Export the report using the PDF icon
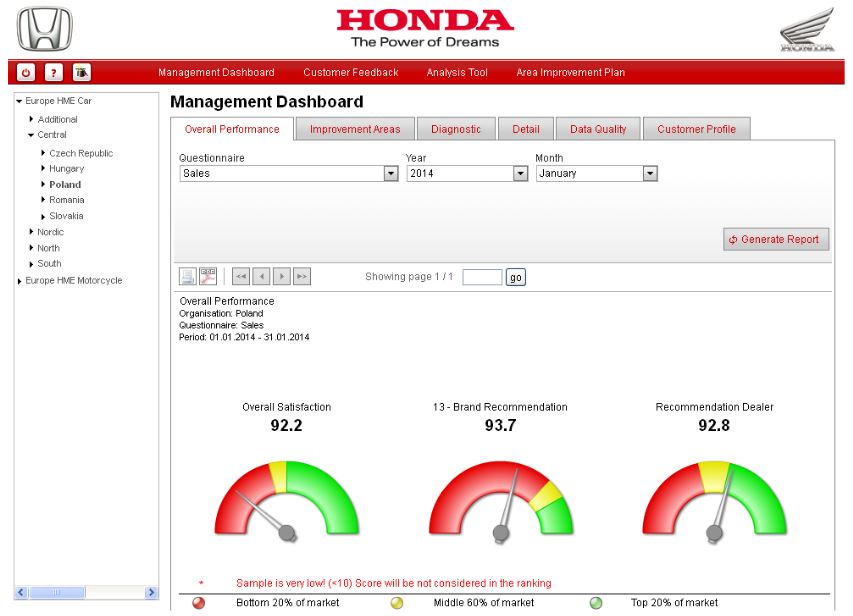Image resolution: width=853 pixels, height=616 pixels. pyautogui.click(x=208, y=276)
